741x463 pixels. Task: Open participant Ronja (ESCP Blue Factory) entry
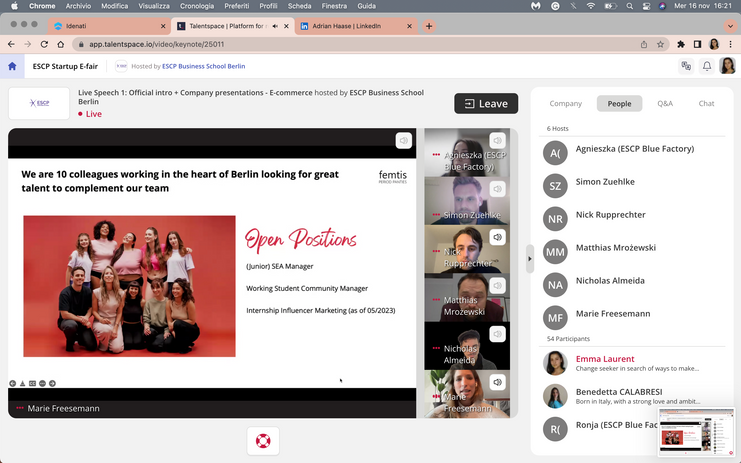(599, 429)
